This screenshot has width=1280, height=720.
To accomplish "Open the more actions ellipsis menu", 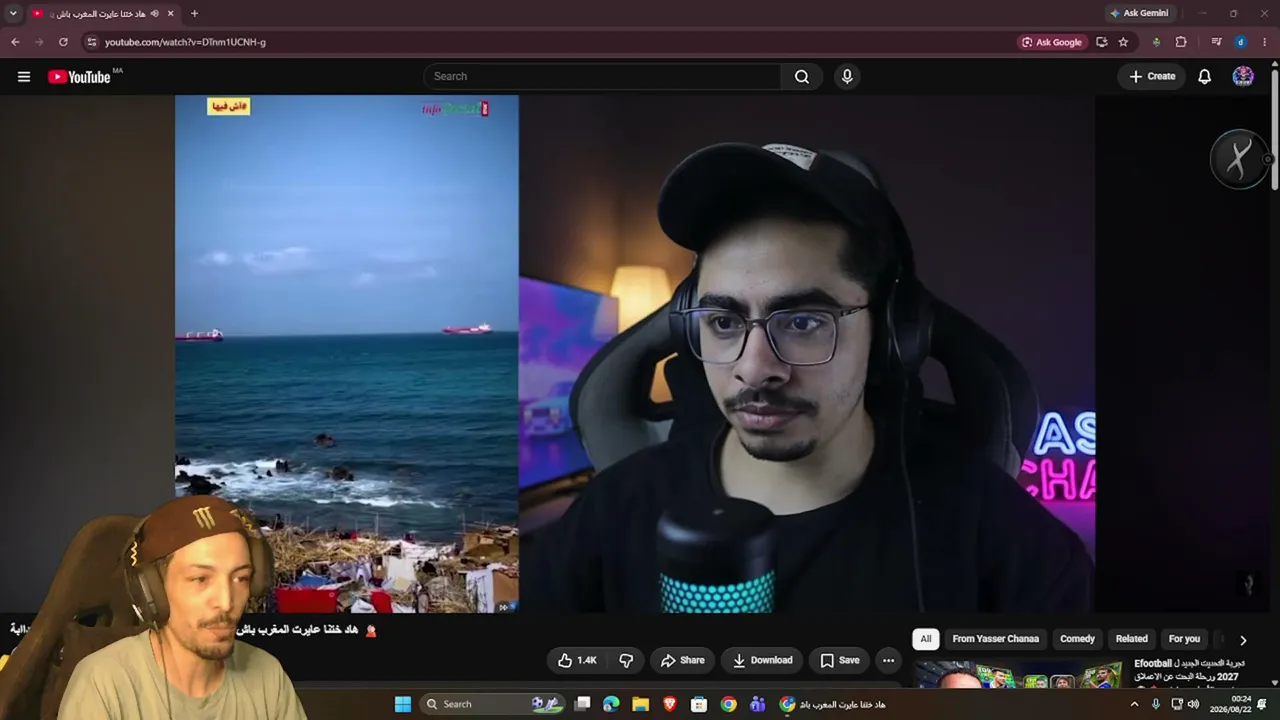I will 888,660.
